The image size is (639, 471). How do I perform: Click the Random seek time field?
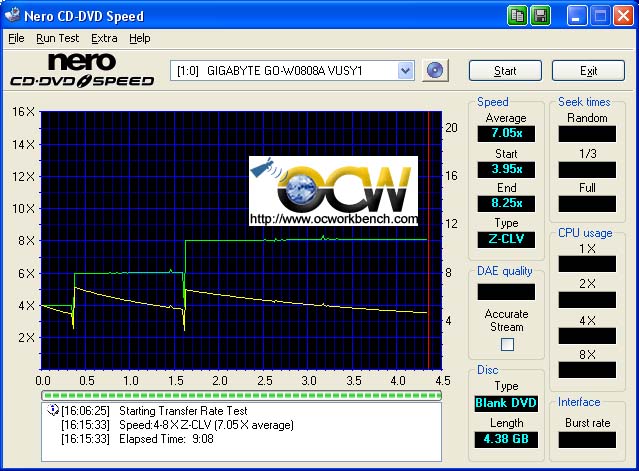click(x=587, y=134)
